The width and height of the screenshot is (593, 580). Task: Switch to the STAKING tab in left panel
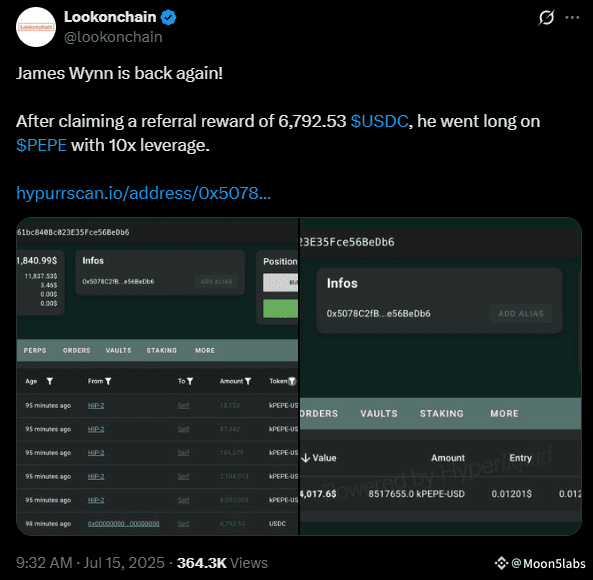click(x=161, y=350)
